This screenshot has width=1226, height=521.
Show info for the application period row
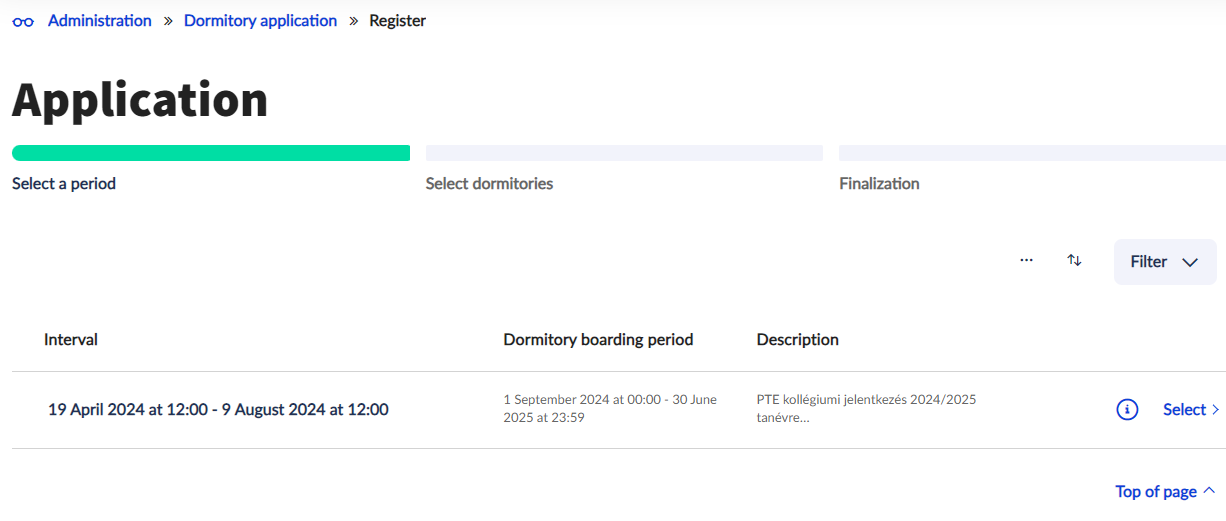point(1127,410)
